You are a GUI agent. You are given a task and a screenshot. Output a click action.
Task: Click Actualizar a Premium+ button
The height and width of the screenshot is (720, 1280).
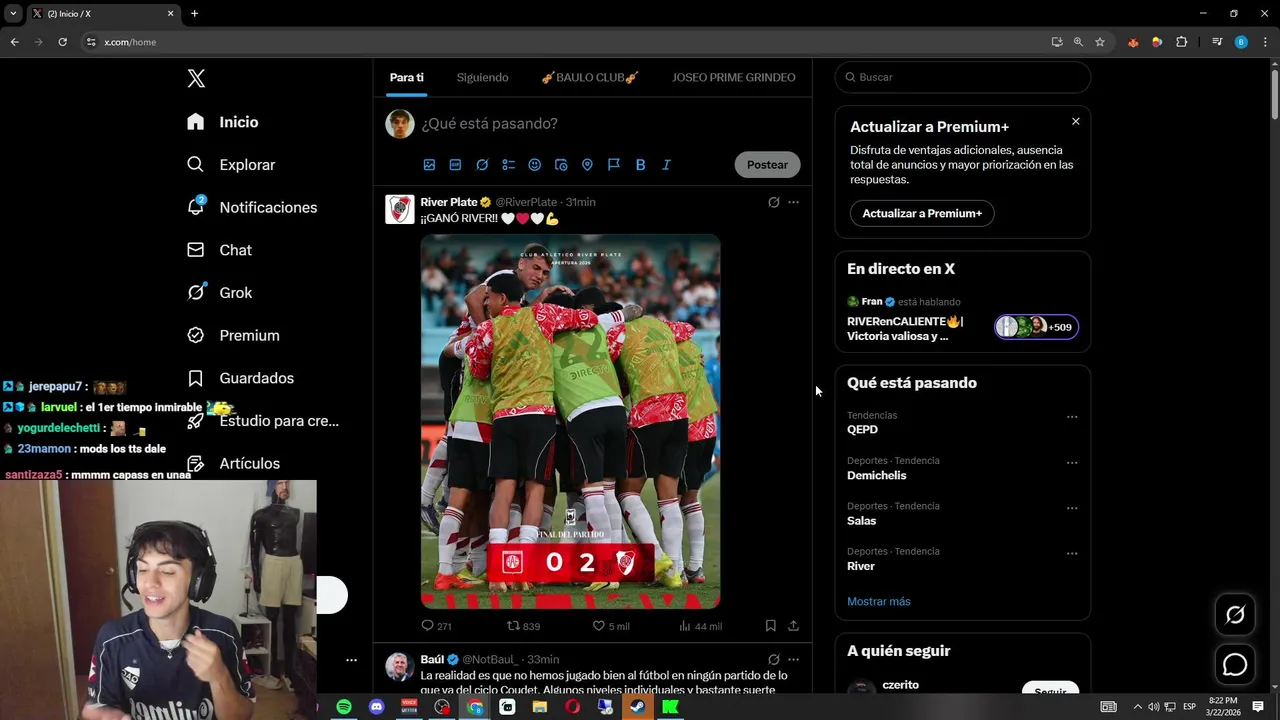pyautogui.click(x=922, y=213)
